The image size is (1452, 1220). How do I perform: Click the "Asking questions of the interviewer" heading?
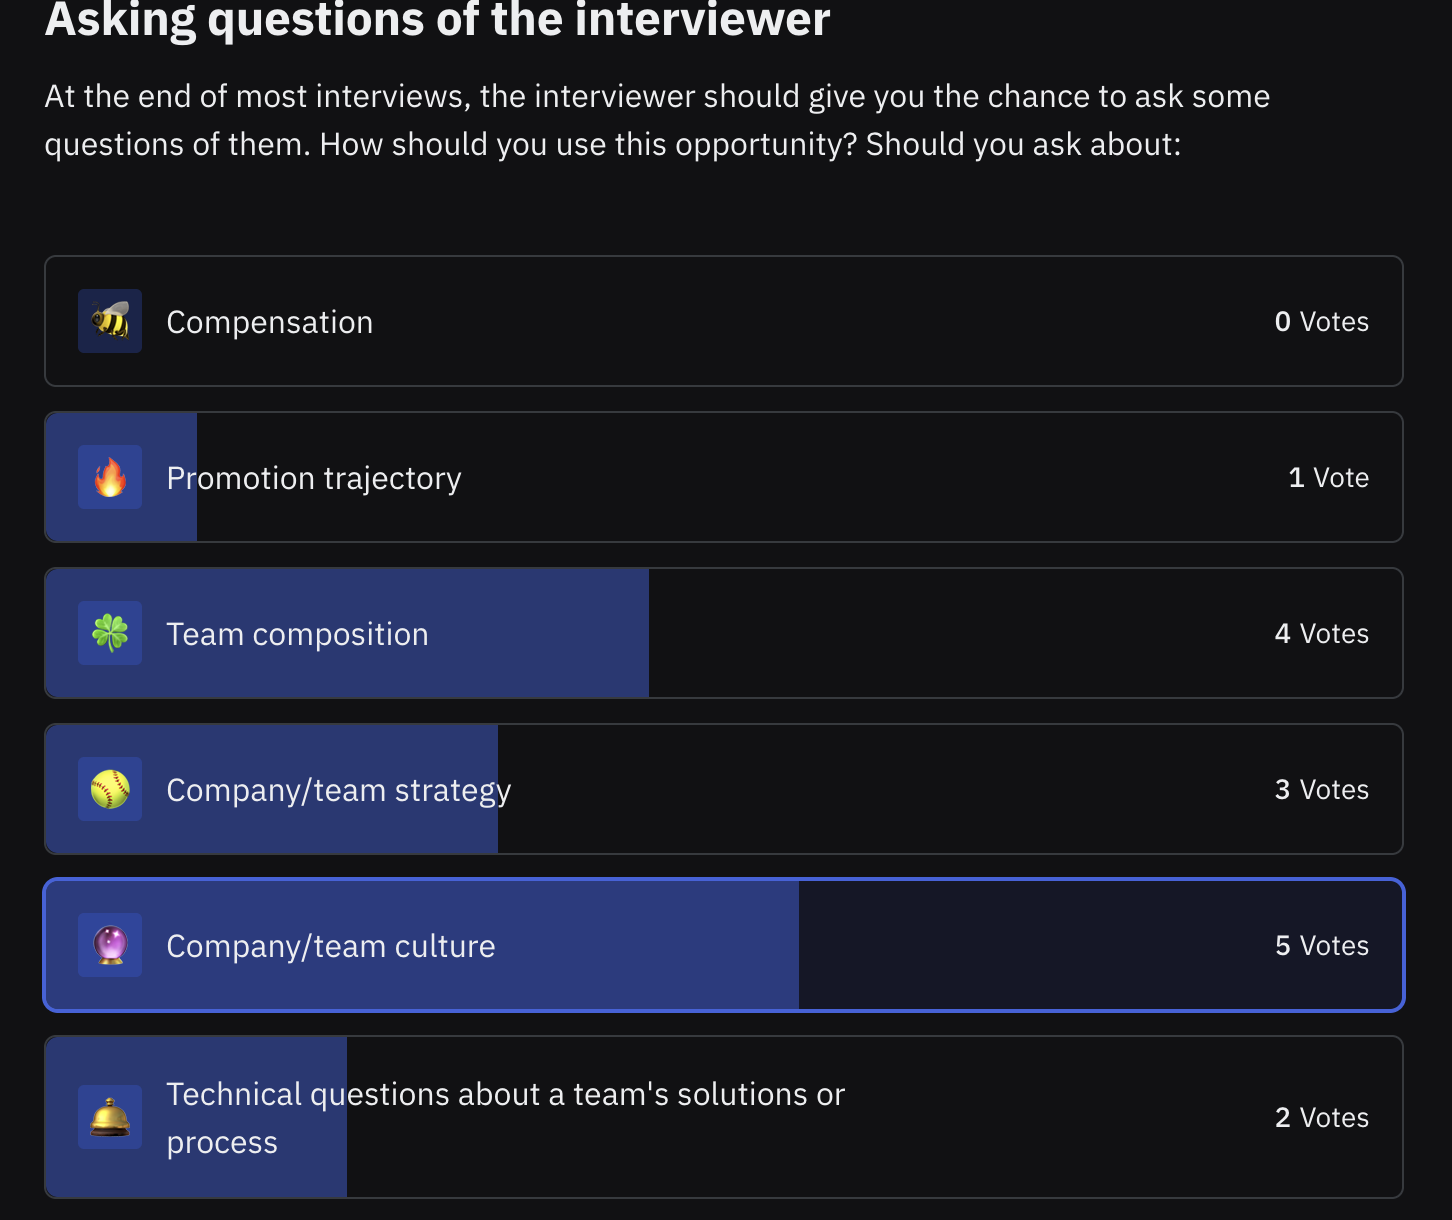point(437,20)
